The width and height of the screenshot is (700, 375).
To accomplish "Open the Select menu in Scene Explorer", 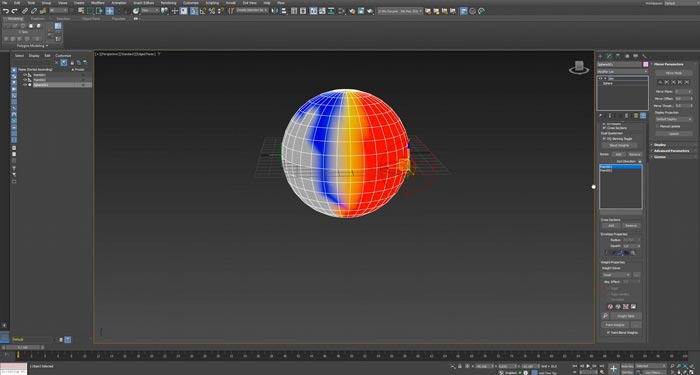I will [19, 56].
